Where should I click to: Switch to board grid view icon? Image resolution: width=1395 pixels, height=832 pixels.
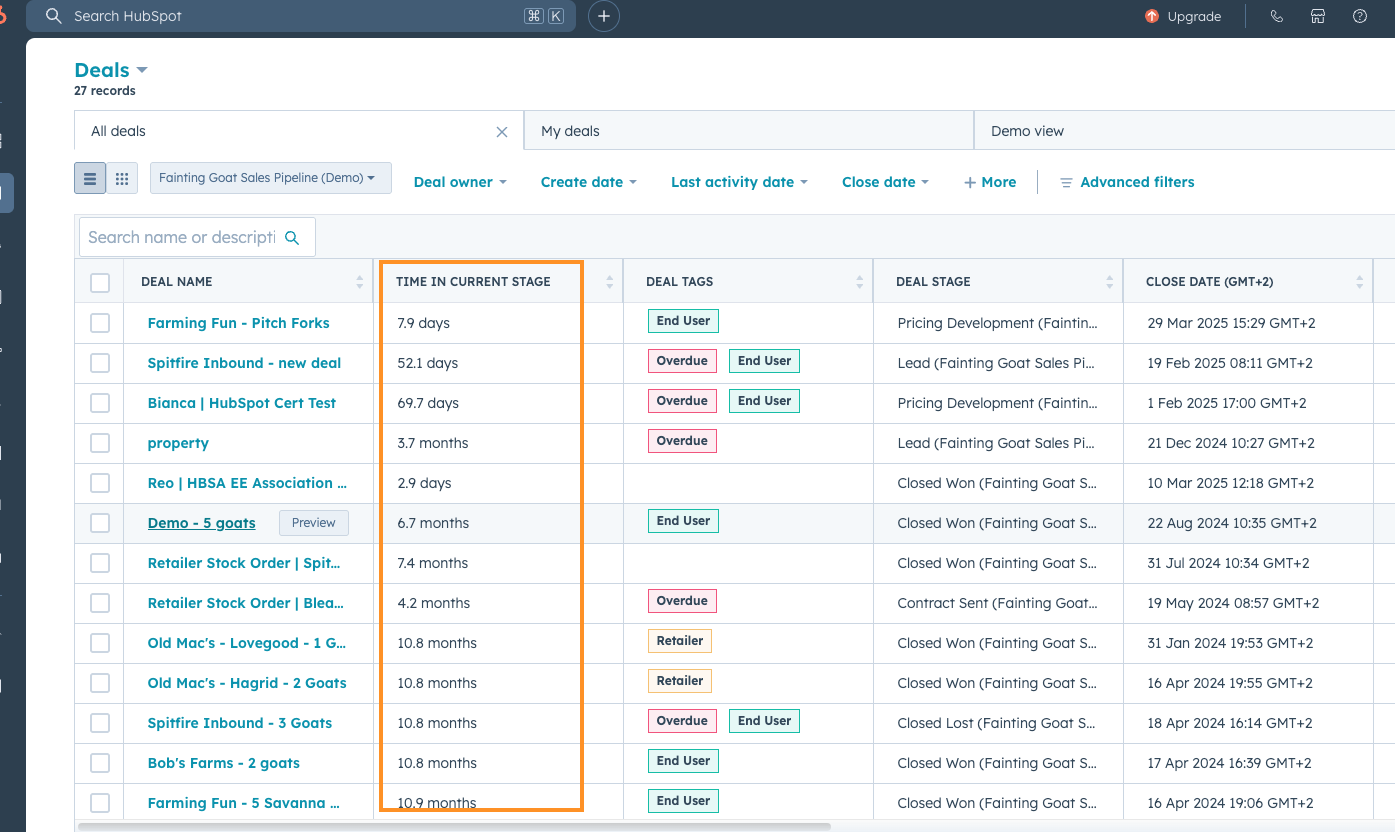coord(122,179)
